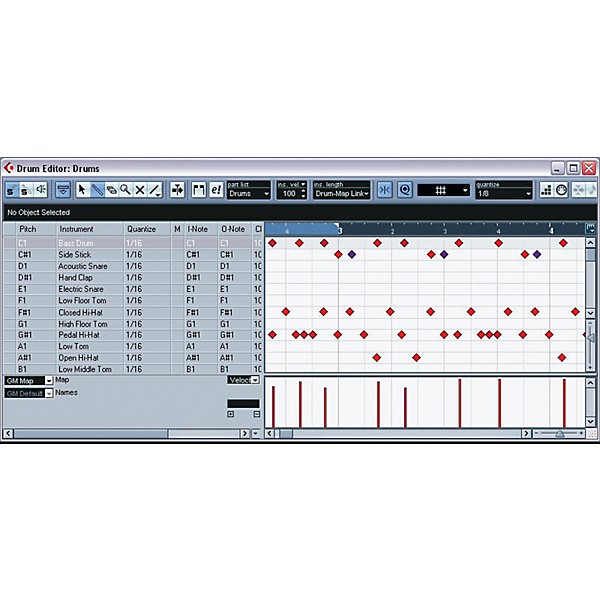This screenshot has height=600, width=600.
Task: Click the plus add controller lane button
Action: pos(231,414)
